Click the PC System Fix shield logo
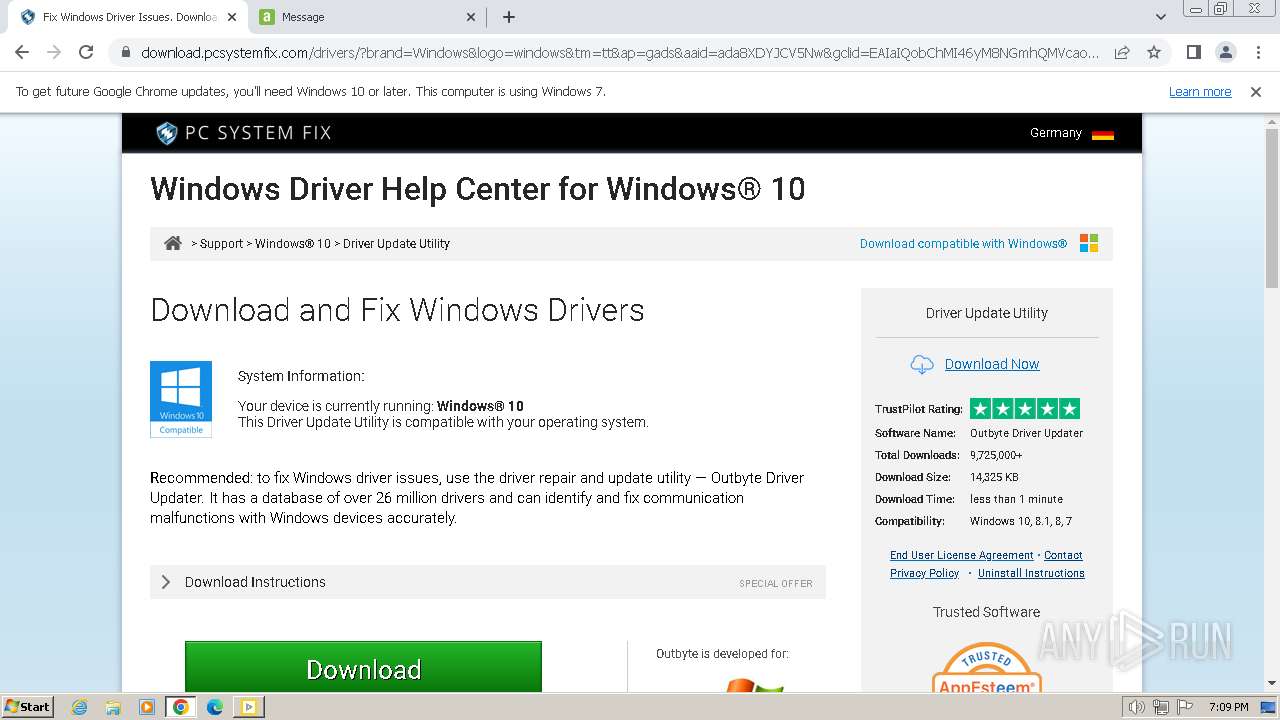Screen dimensions: 1280x720 pos(167,133)
